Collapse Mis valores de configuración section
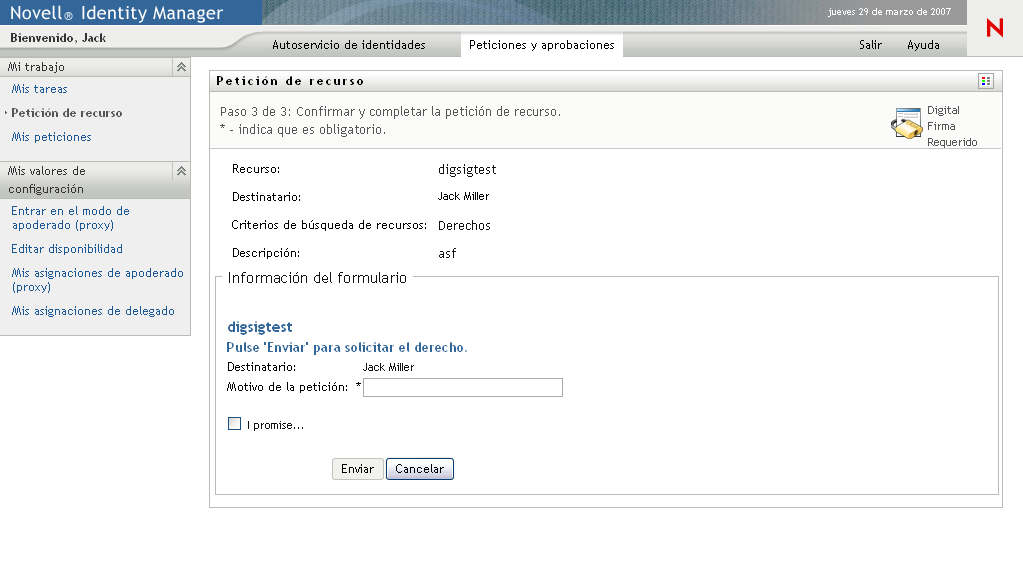1023x571 pixels. (x=181, y=171)
